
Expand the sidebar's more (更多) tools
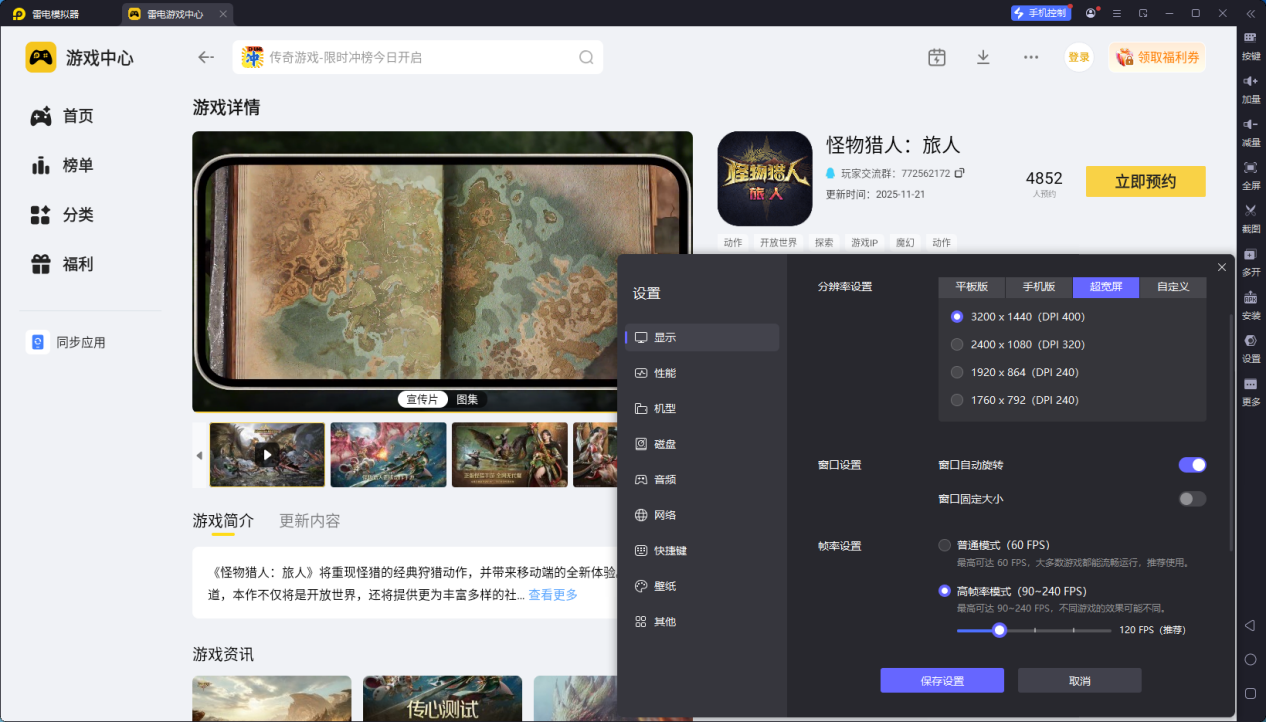click(x=1250, y=385)
